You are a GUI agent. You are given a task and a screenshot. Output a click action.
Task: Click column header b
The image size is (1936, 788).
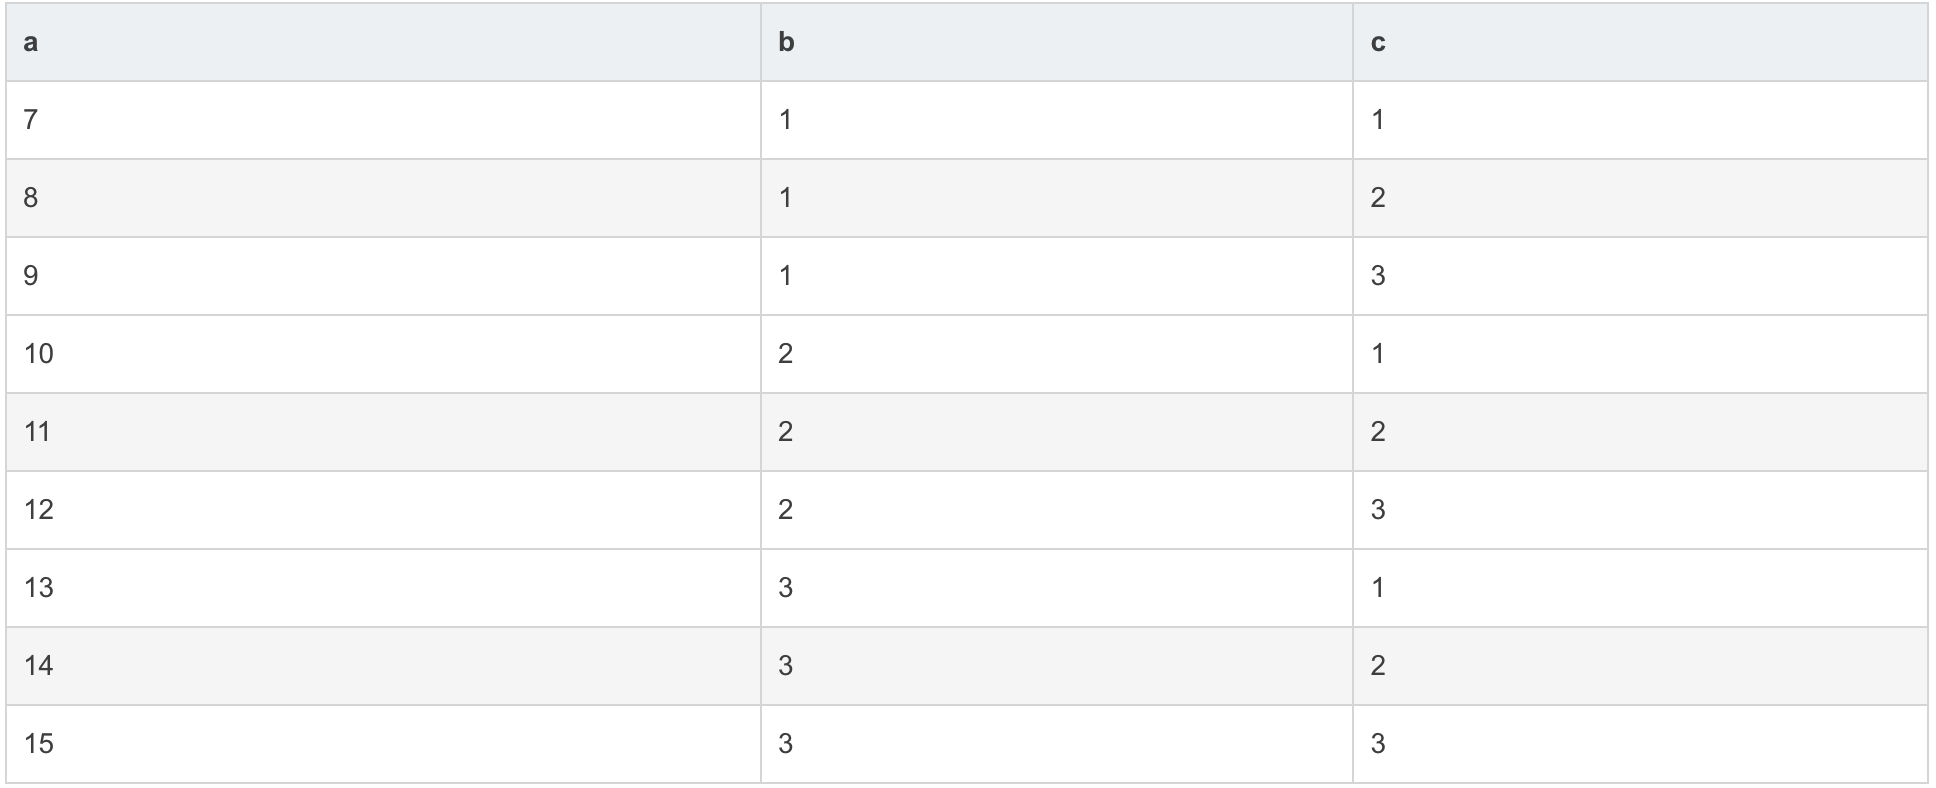[x=1057, y=42]
